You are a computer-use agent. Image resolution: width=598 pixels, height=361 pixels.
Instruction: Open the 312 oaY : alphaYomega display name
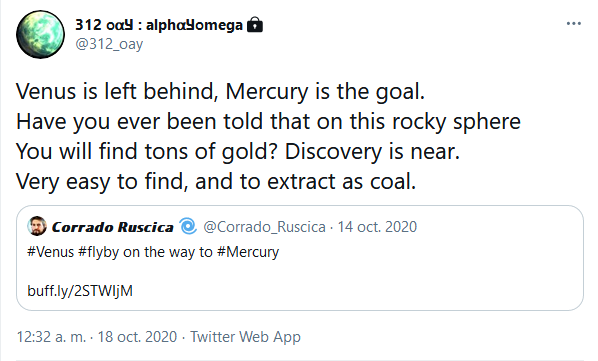[159, 25]
